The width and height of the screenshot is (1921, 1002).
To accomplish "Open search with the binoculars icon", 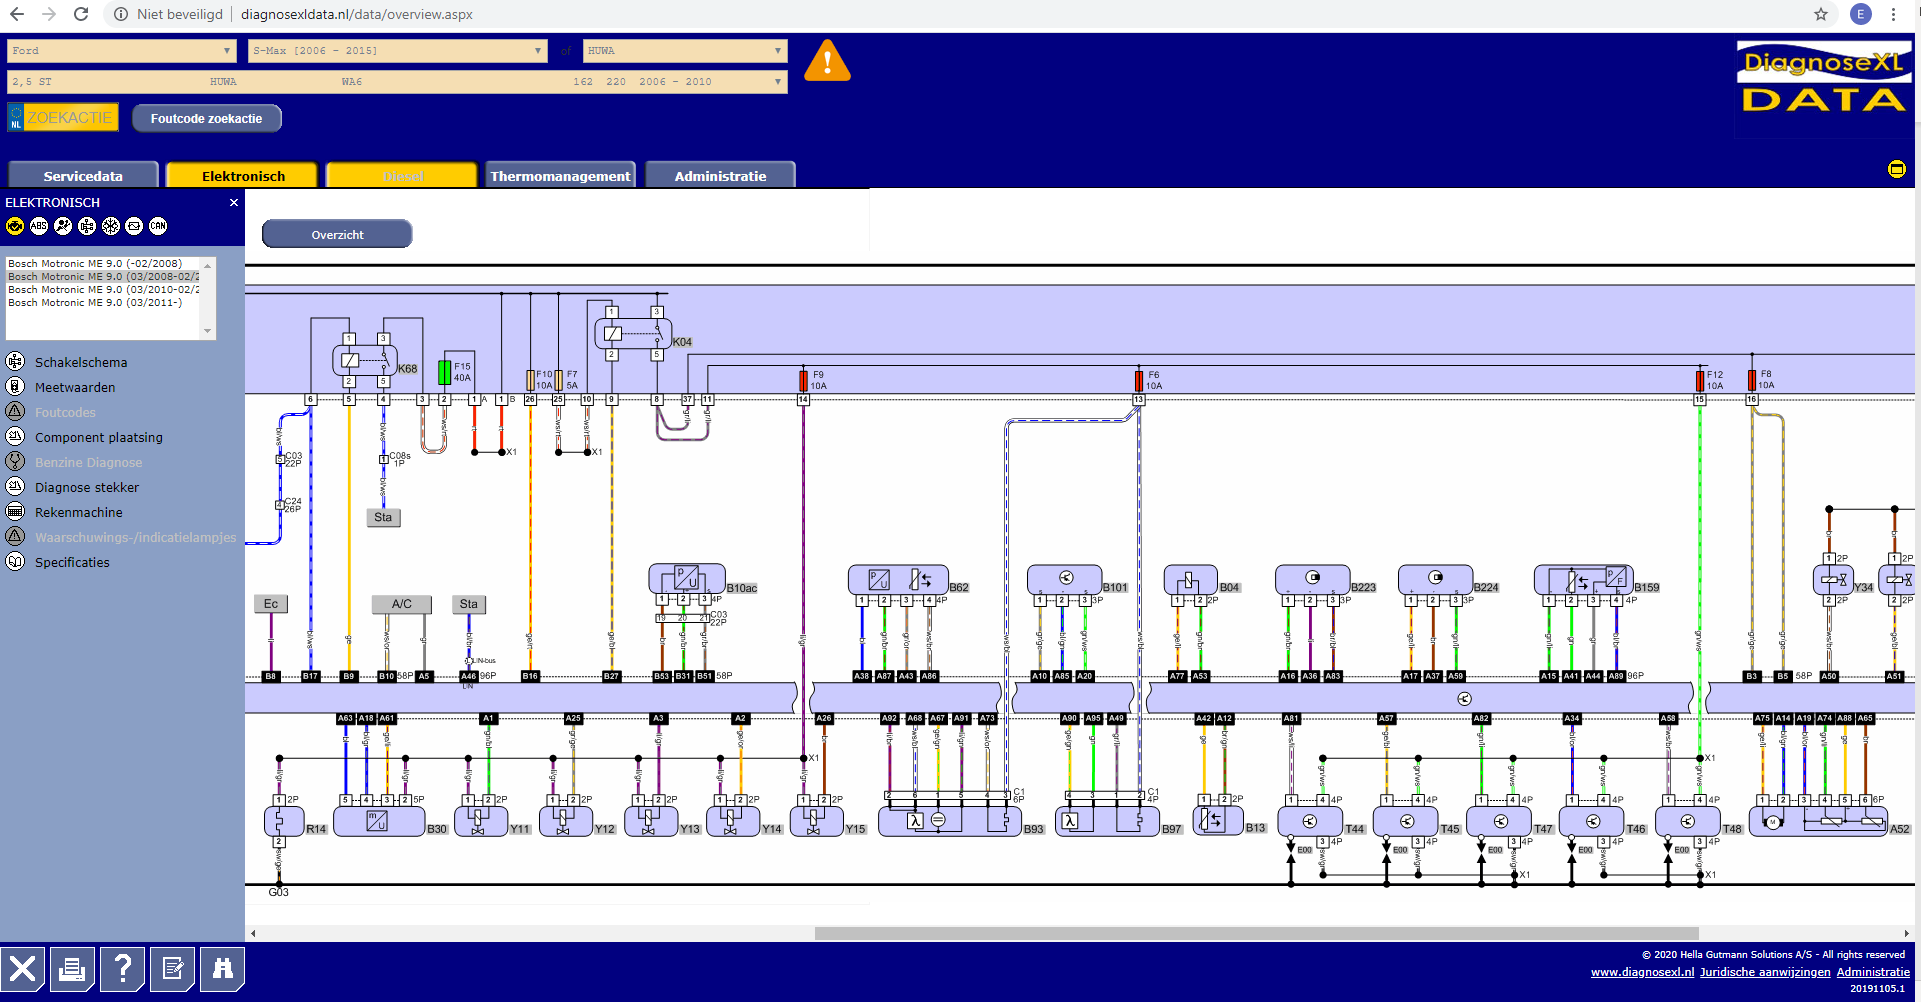I will [x=222, y=969].
